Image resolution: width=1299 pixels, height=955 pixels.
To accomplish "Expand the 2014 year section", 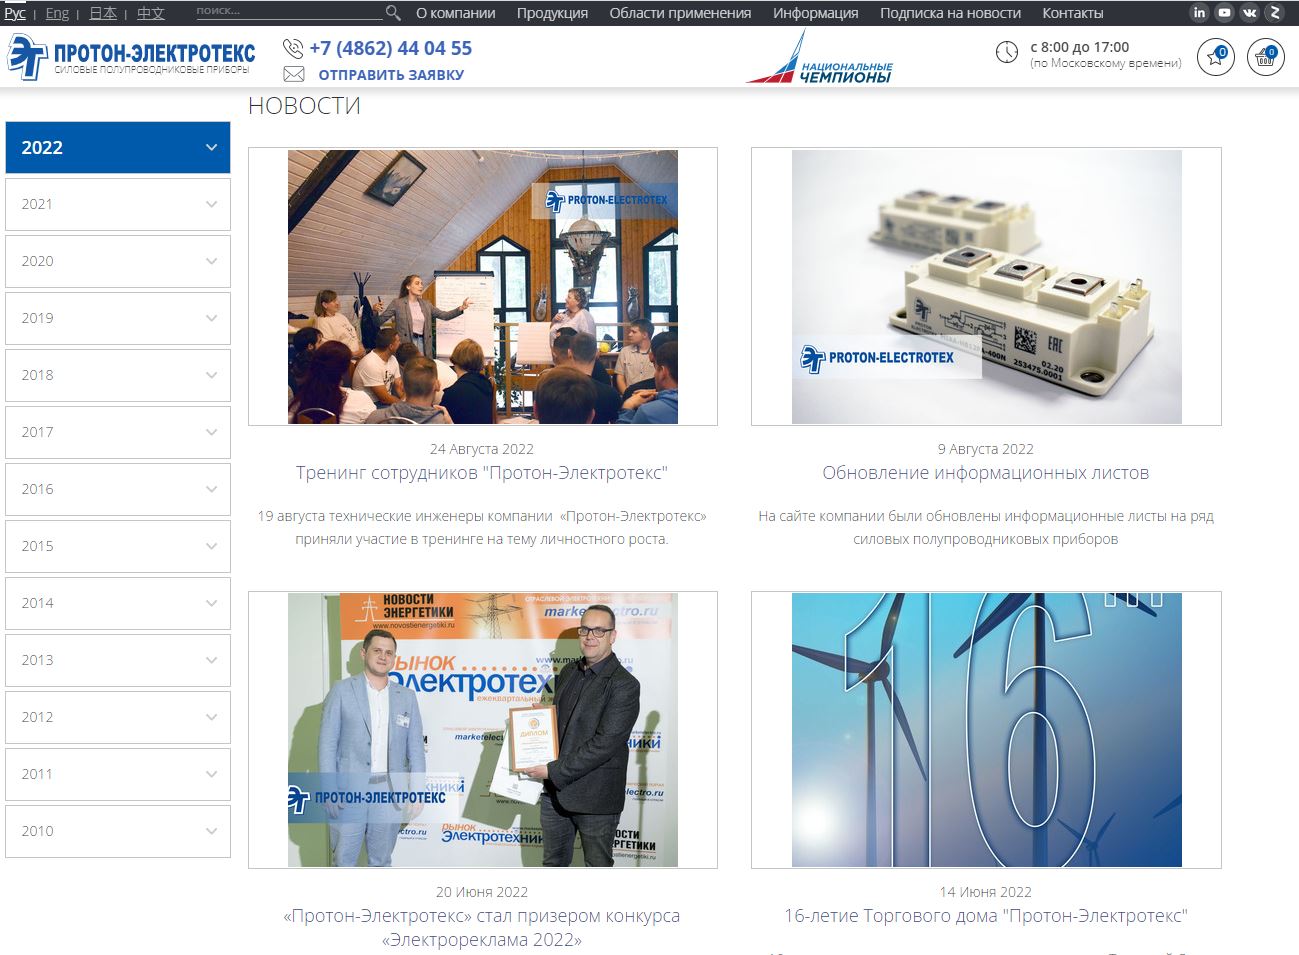I will [x=118, y=603].
